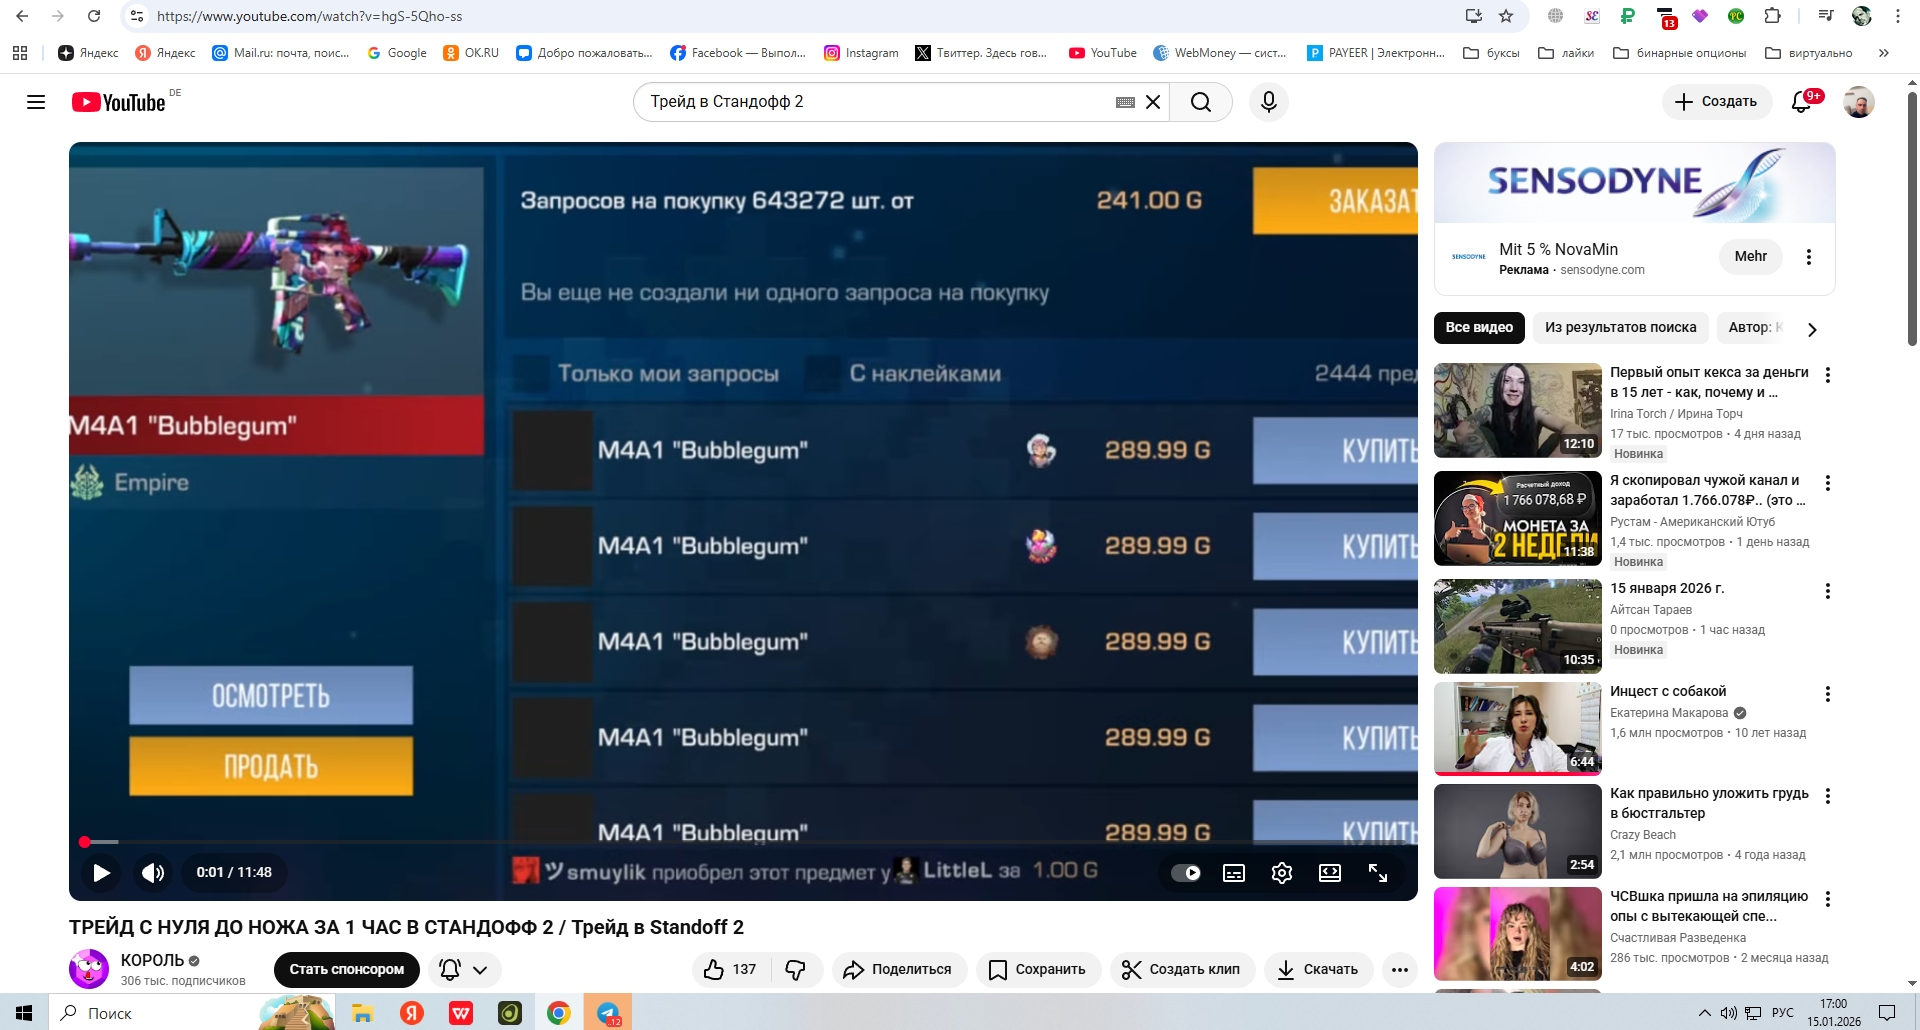Open the КОРОЛЬ channel name link
Image resolution: width=1920 pixels, height=1030 pixels.
click(152, 960)
